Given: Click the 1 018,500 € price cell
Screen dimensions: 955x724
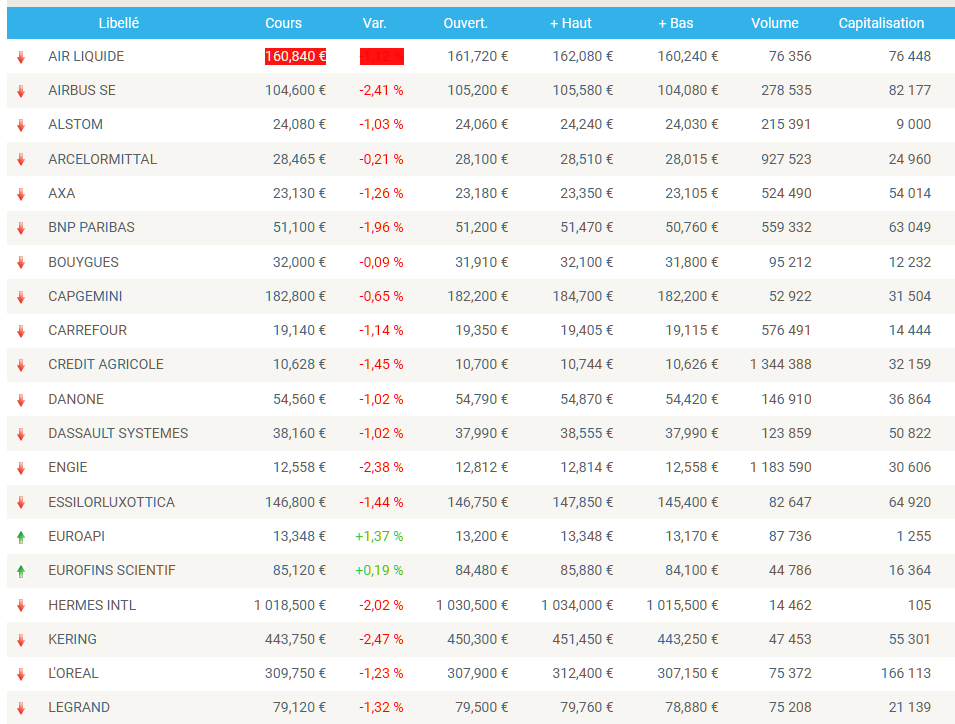Looking at the screenshot, I should click(290, 605).
